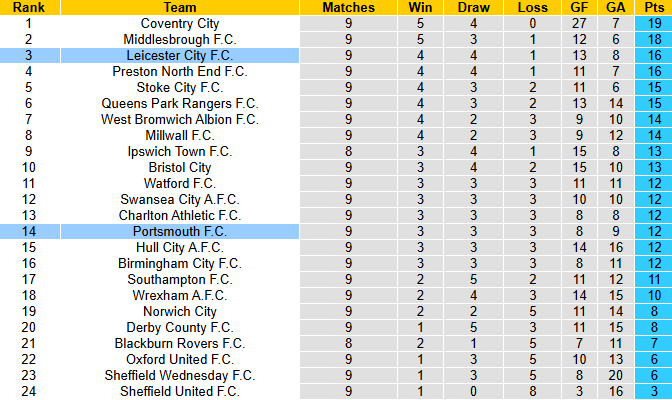Click the Team column header
Viewport: 672px width, 400px height.
(180, 7)
